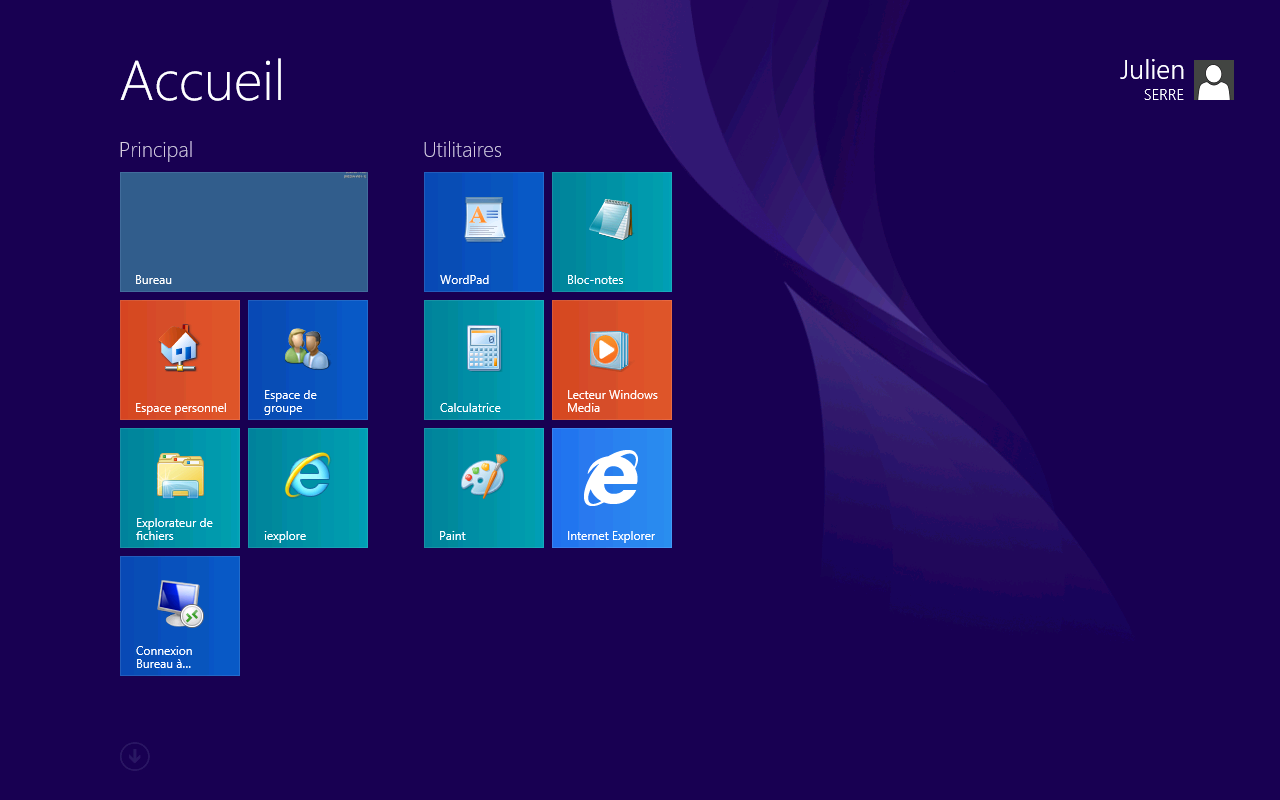Click the Espace personnel tile label

click(181, 408)
